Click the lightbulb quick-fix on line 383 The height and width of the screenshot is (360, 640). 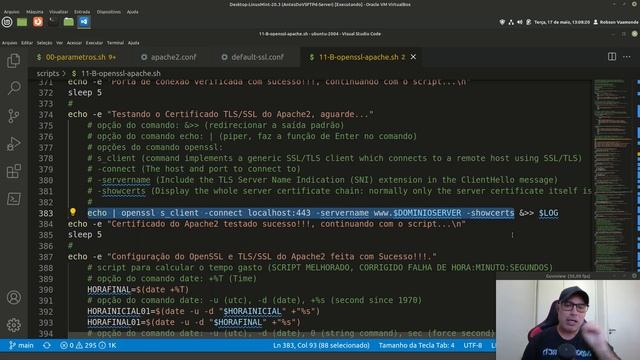click(73, 212)
